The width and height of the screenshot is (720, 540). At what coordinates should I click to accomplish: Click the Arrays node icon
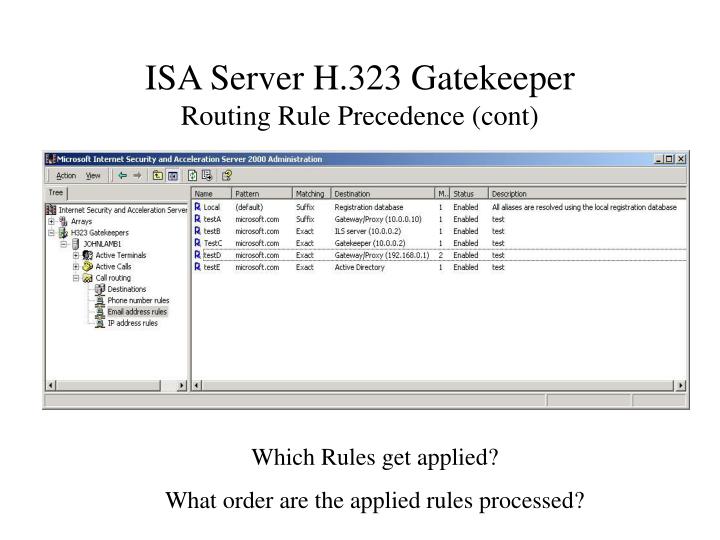(x=63, y=221)
